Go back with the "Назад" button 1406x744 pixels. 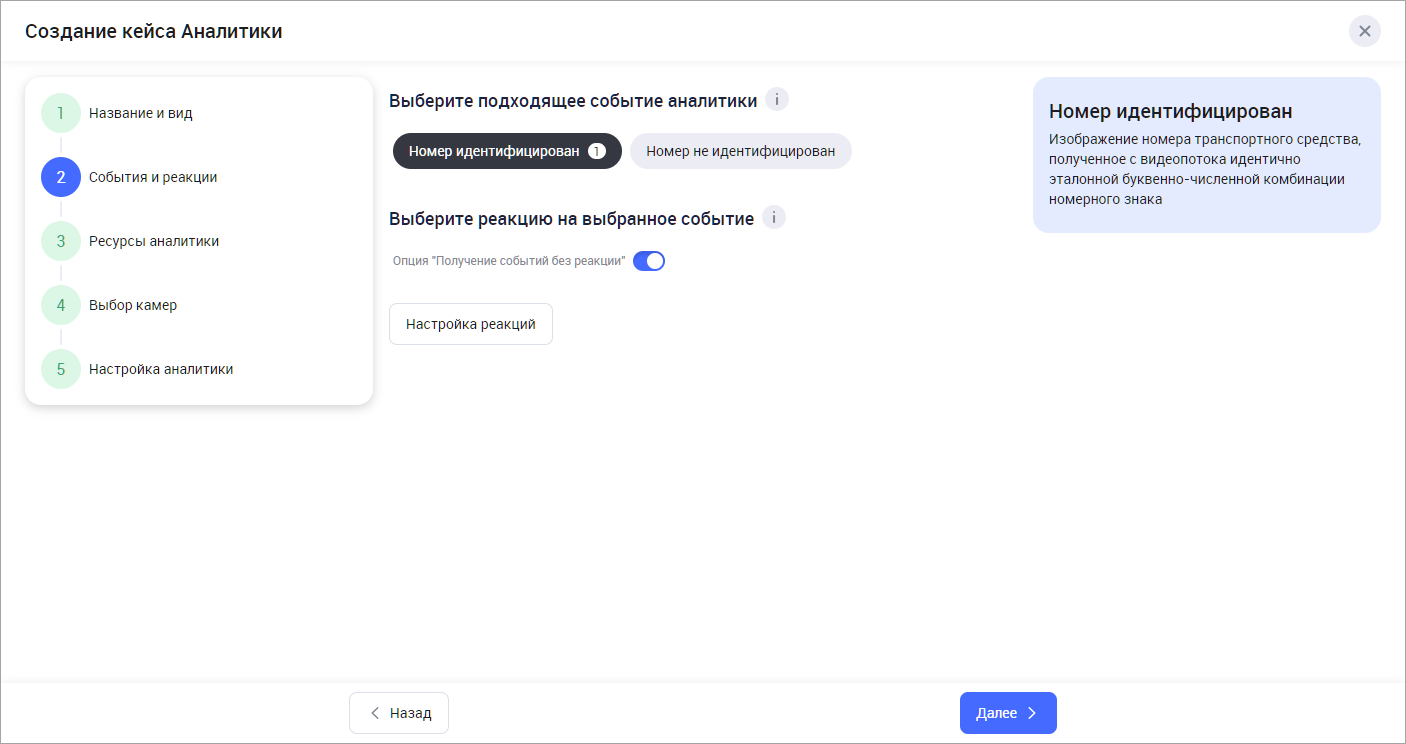[399, 713]
